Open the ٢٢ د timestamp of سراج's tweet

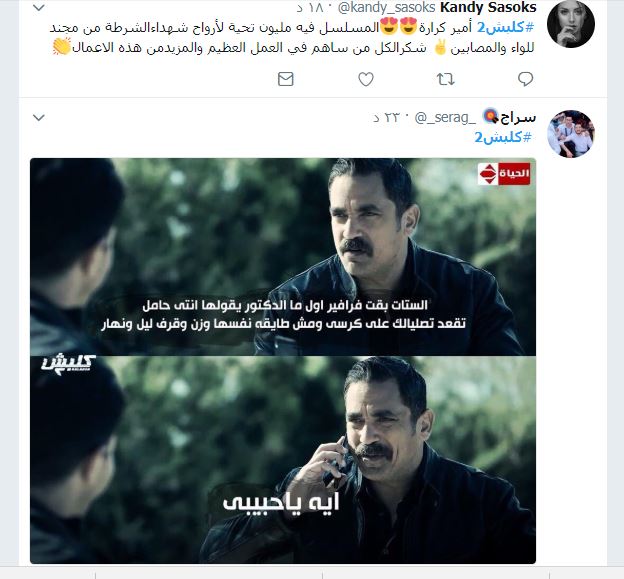(386, 118)
